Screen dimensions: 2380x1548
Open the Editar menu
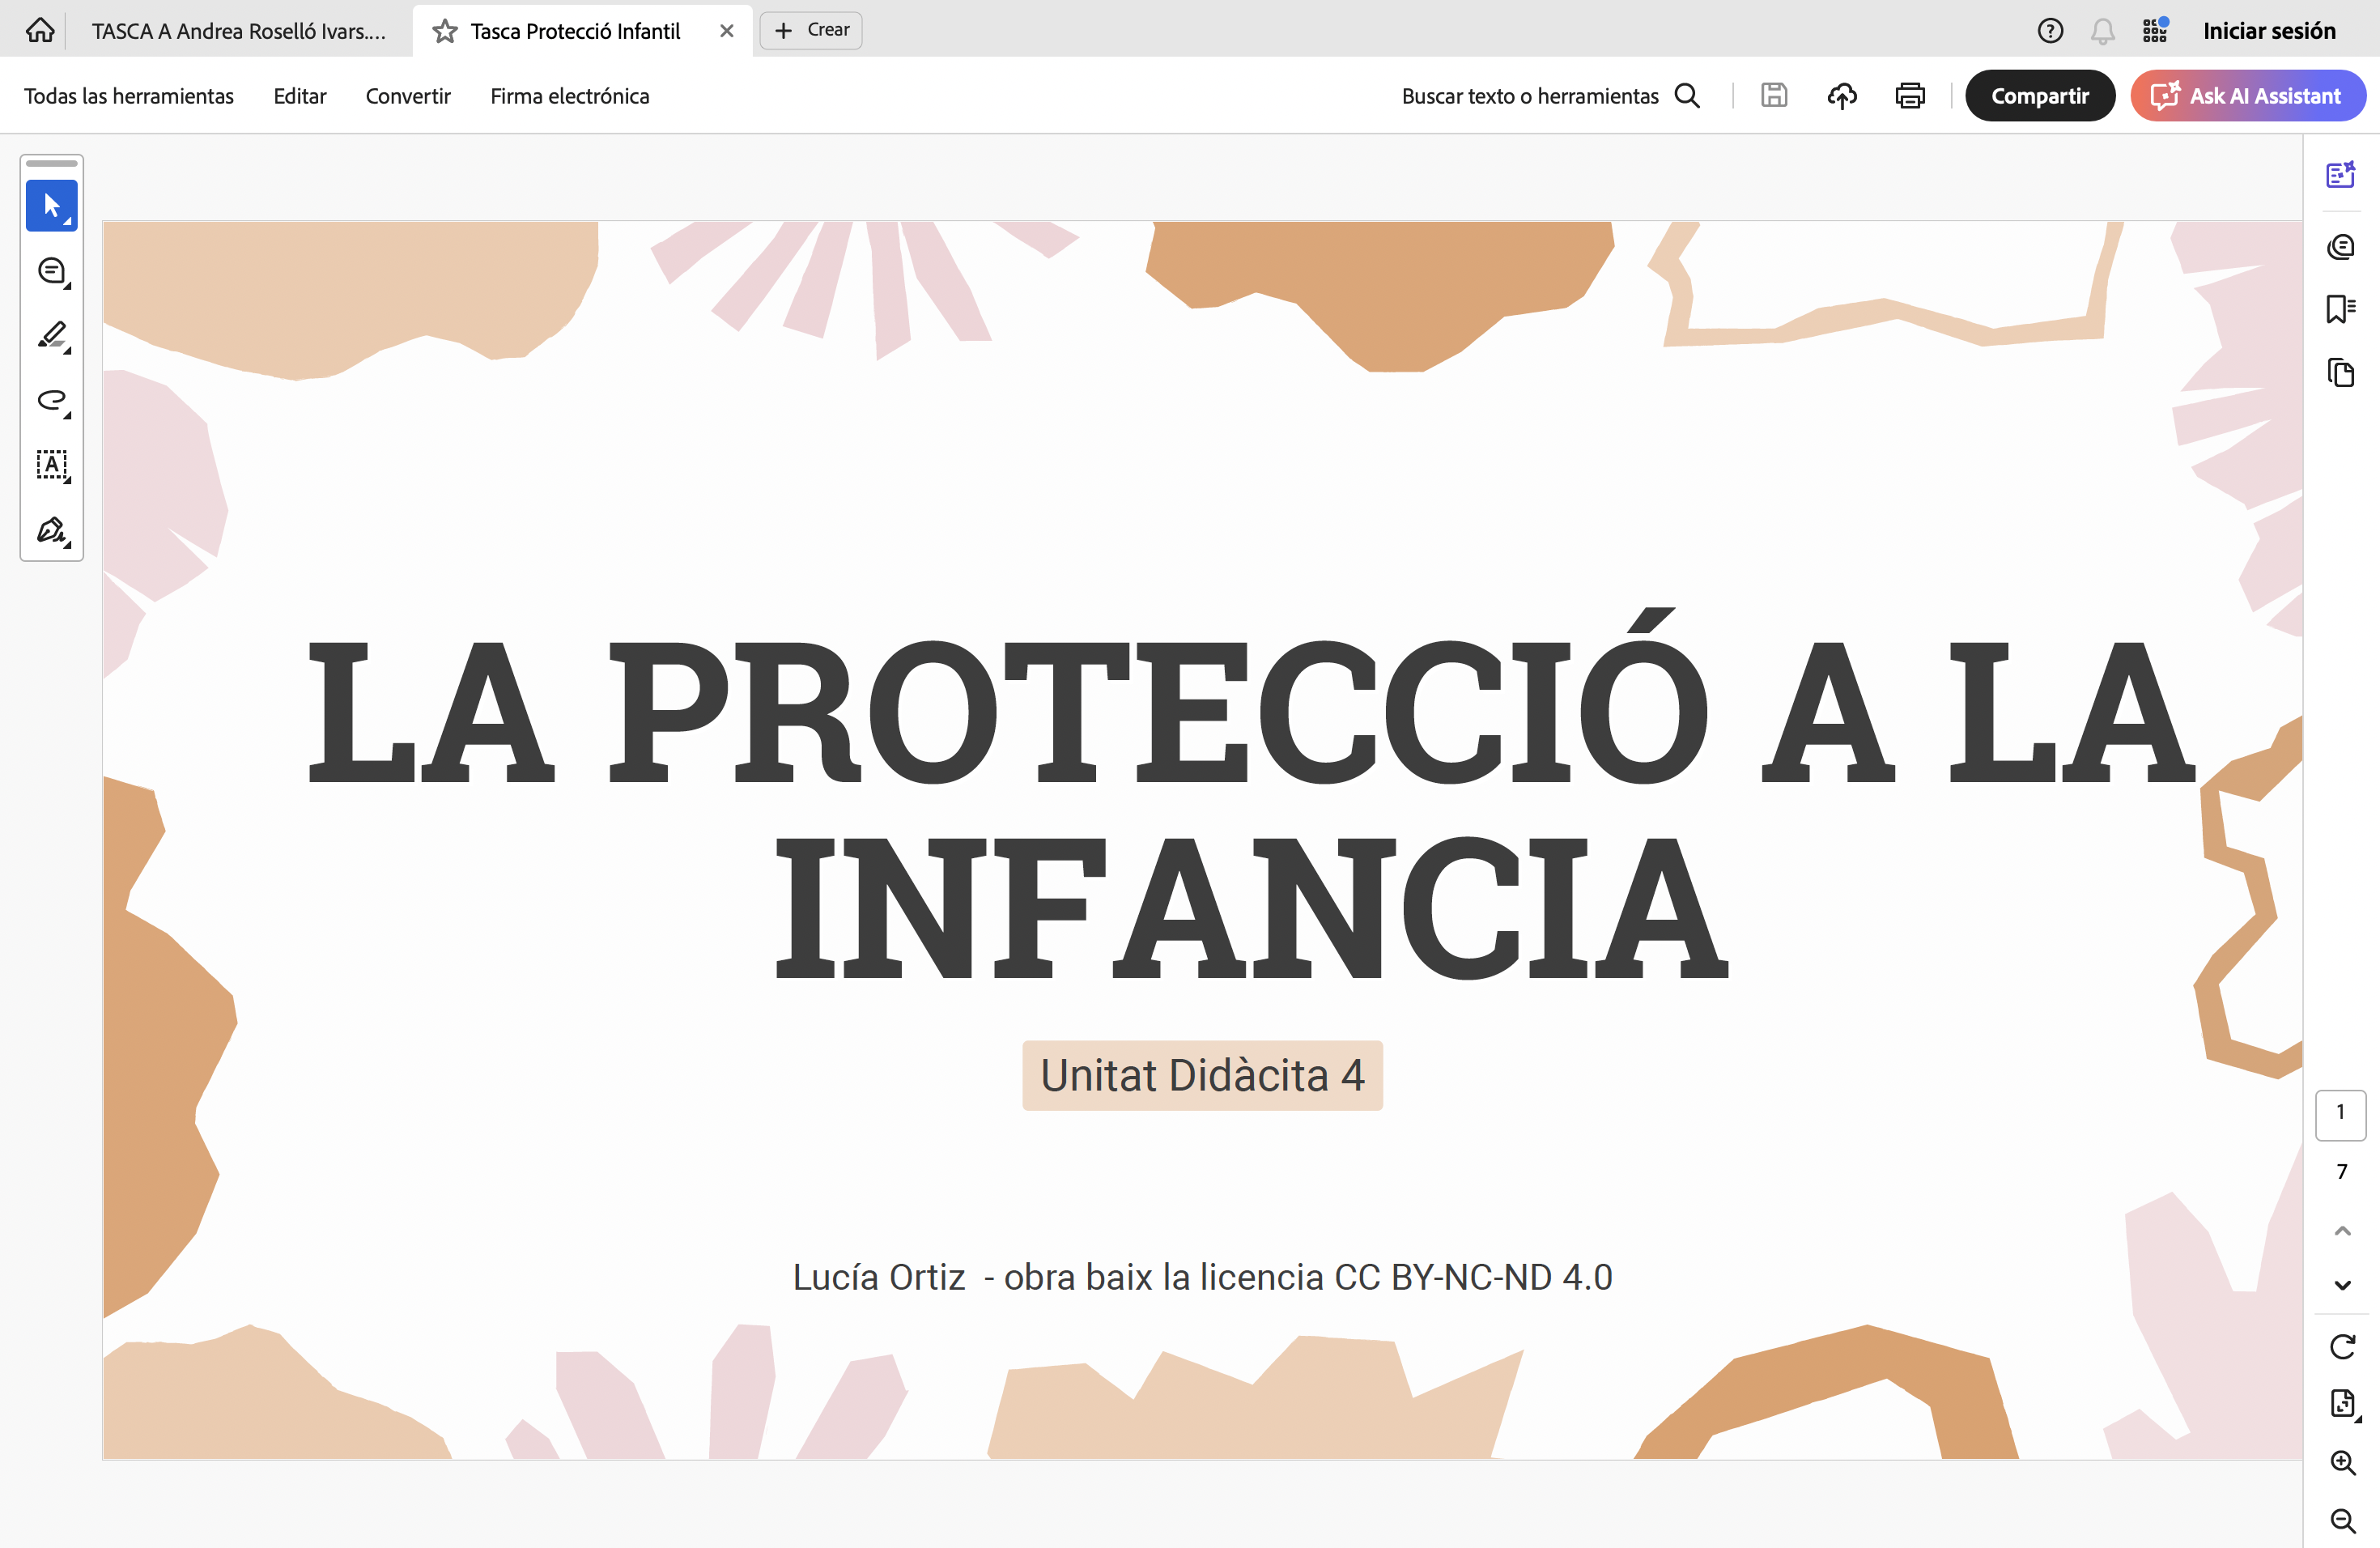click(x=300, y=96)
